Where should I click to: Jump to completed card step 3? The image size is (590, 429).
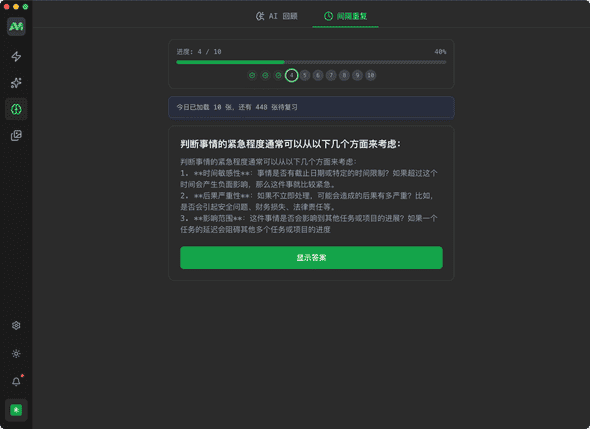pyautogui.click(x=278, y=76)
